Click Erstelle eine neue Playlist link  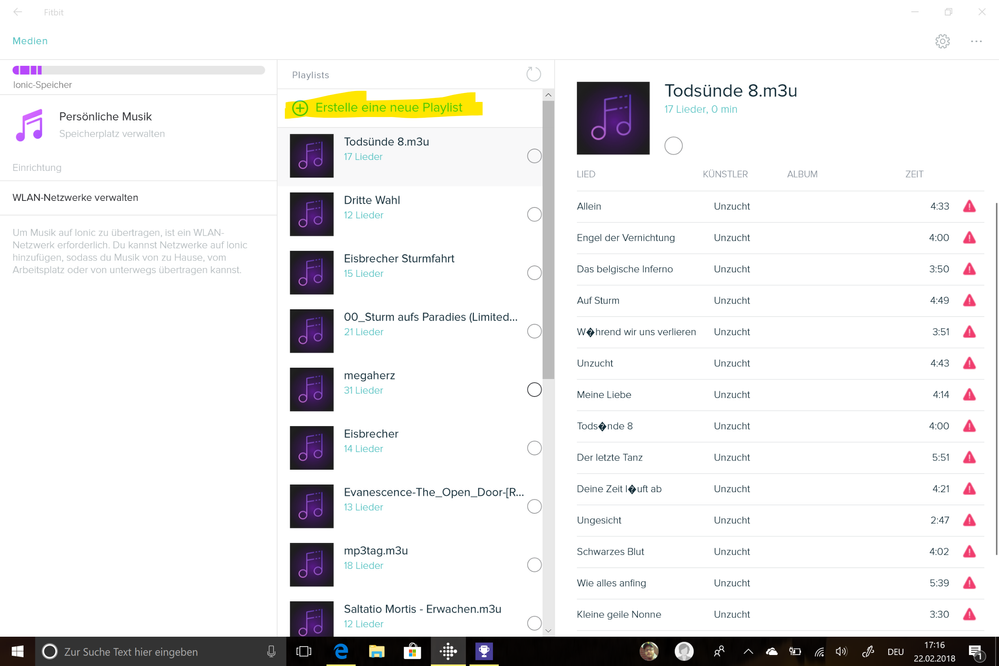(389, 108)
